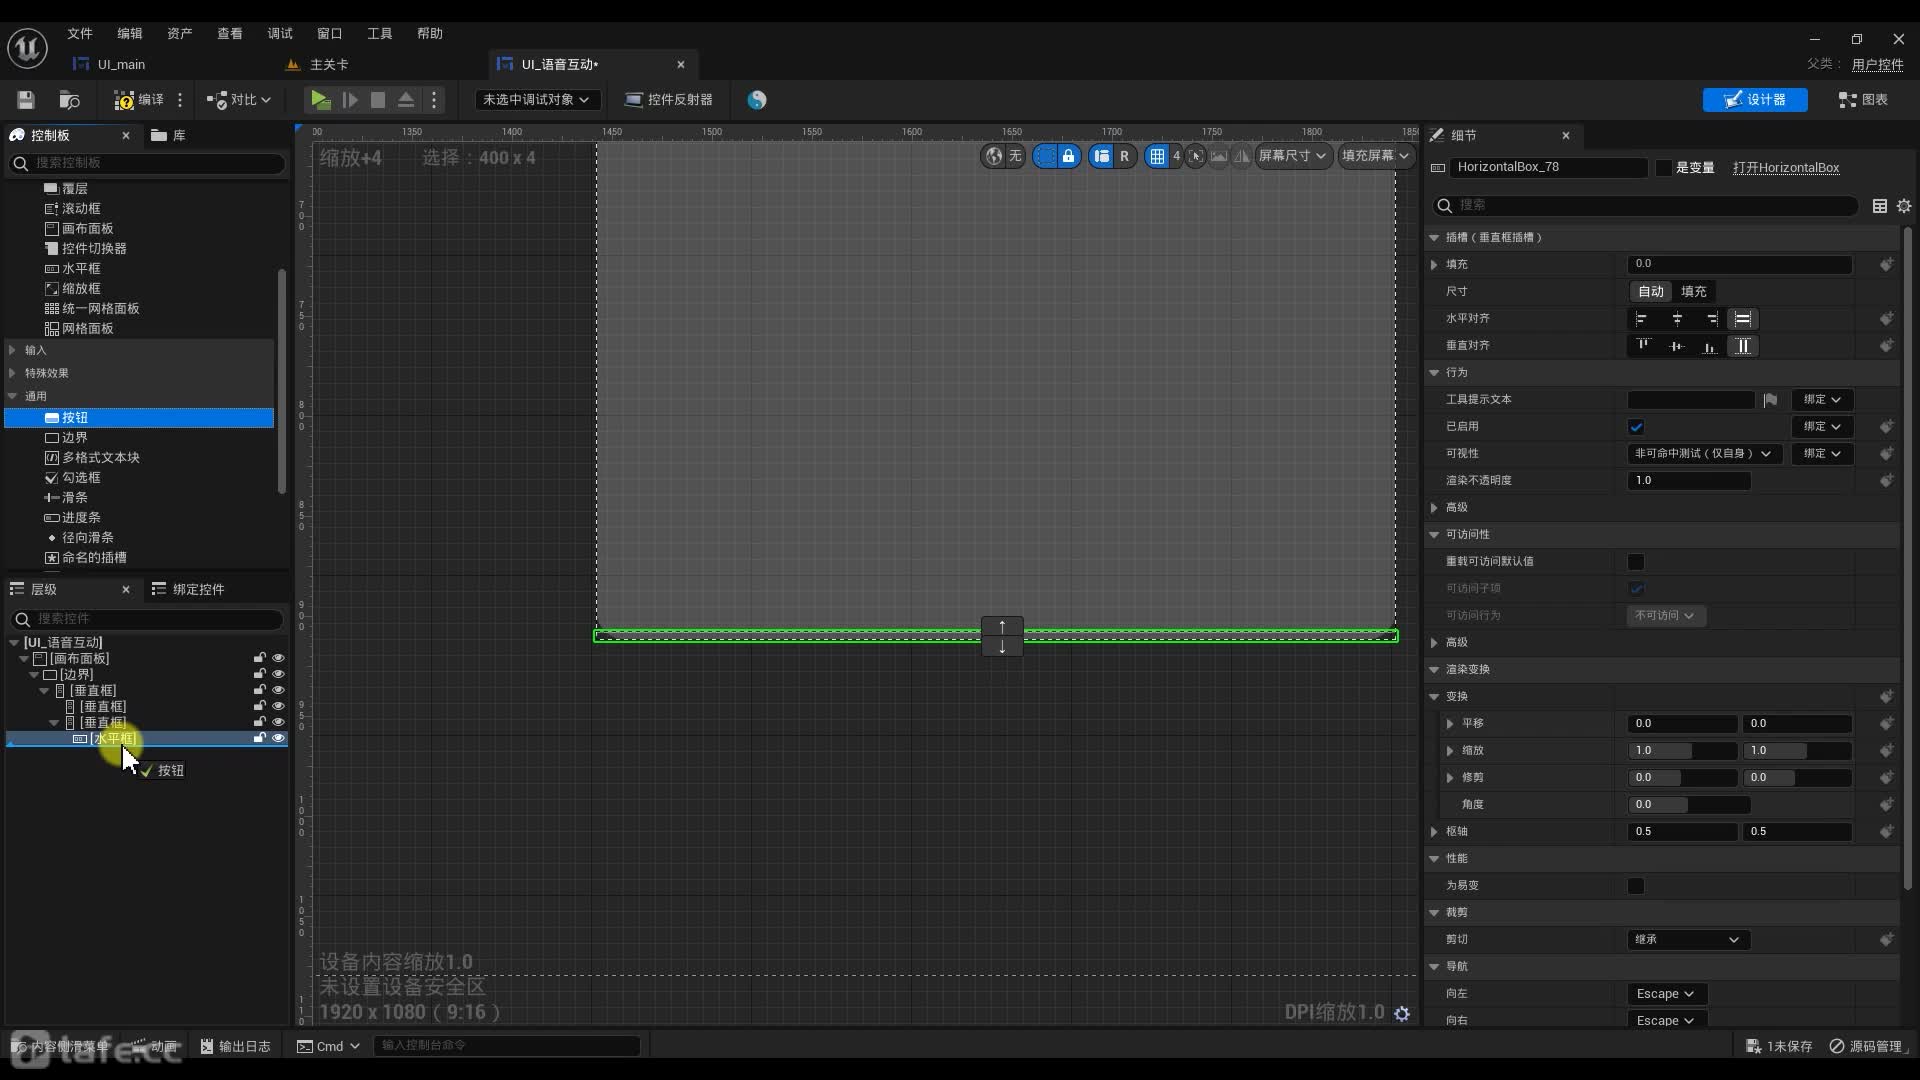
Task: Open browse-in-content-browser icon
Action: coord(69,99)
